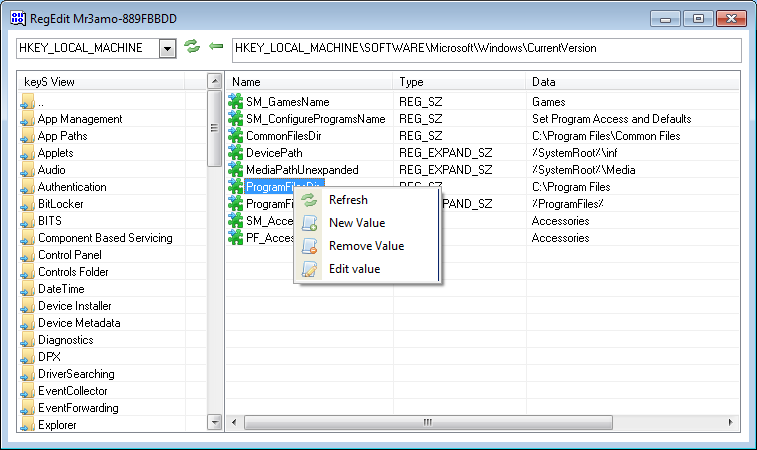Click the REG_EXPAND_SZ type of DevicePath
757x450 pixels.
[x=445, y=153]
